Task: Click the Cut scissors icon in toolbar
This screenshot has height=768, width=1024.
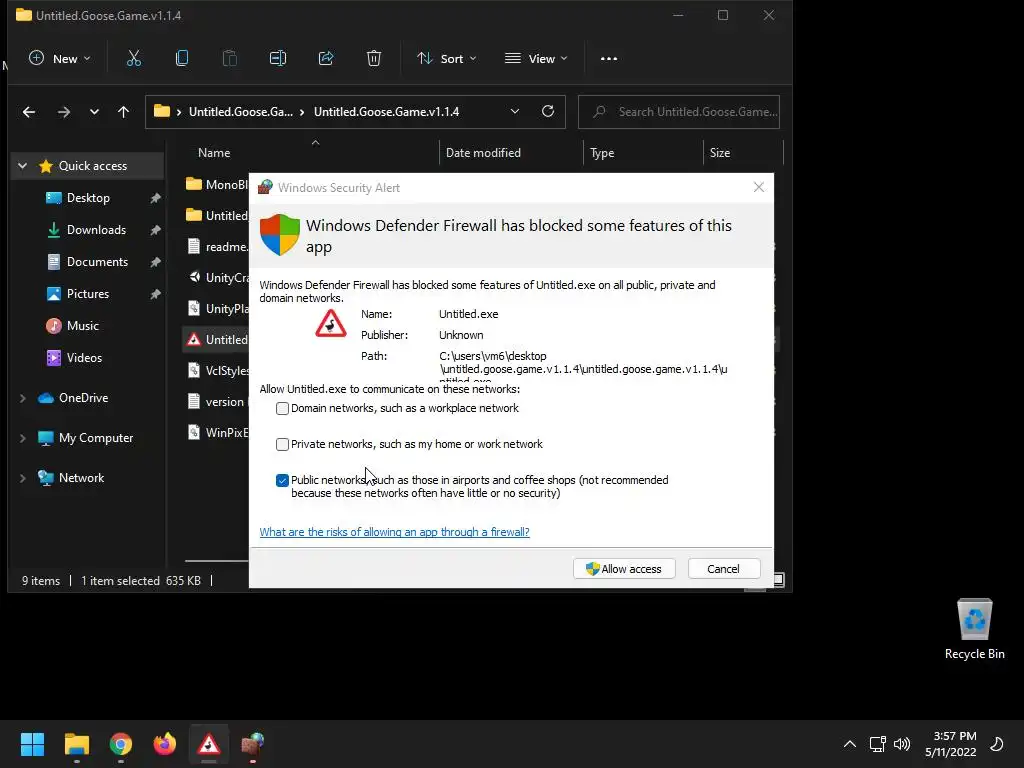Action: [x=134, y=58]
